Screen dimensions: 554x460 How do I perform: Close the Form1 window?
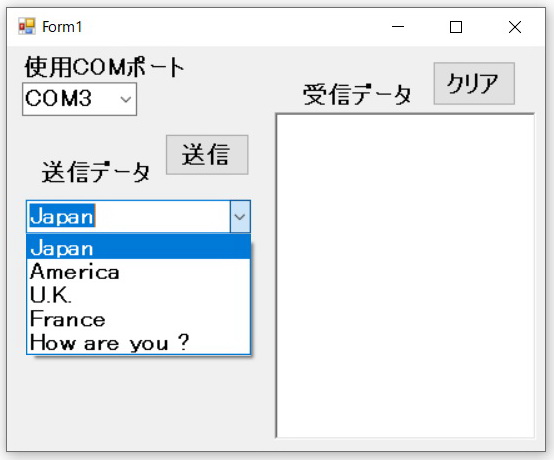coord(515,27)
